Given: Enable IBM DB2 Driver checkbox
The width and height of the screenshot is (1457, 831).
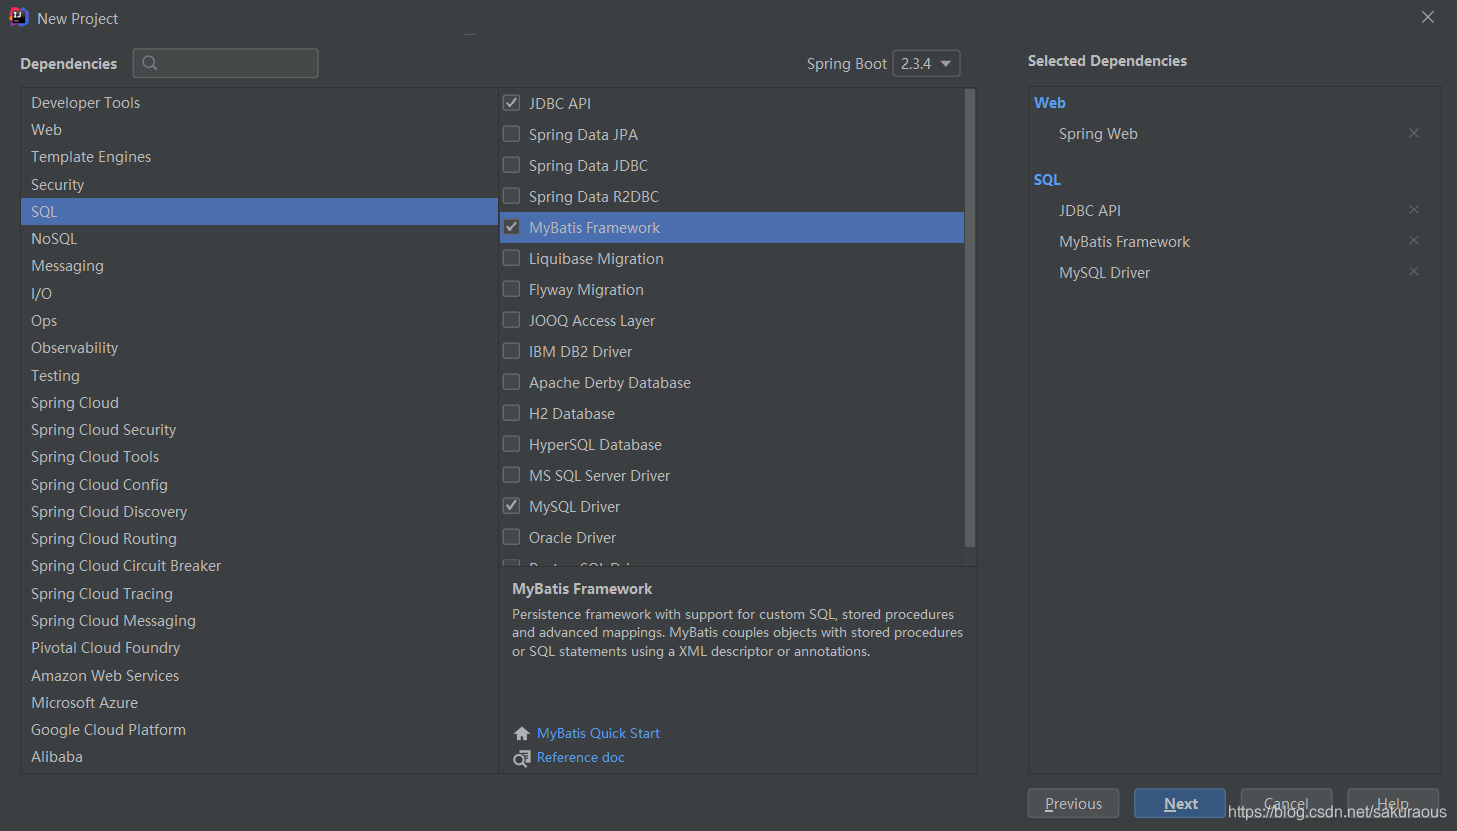Looking at the screenshot, I should pos(511,351).
